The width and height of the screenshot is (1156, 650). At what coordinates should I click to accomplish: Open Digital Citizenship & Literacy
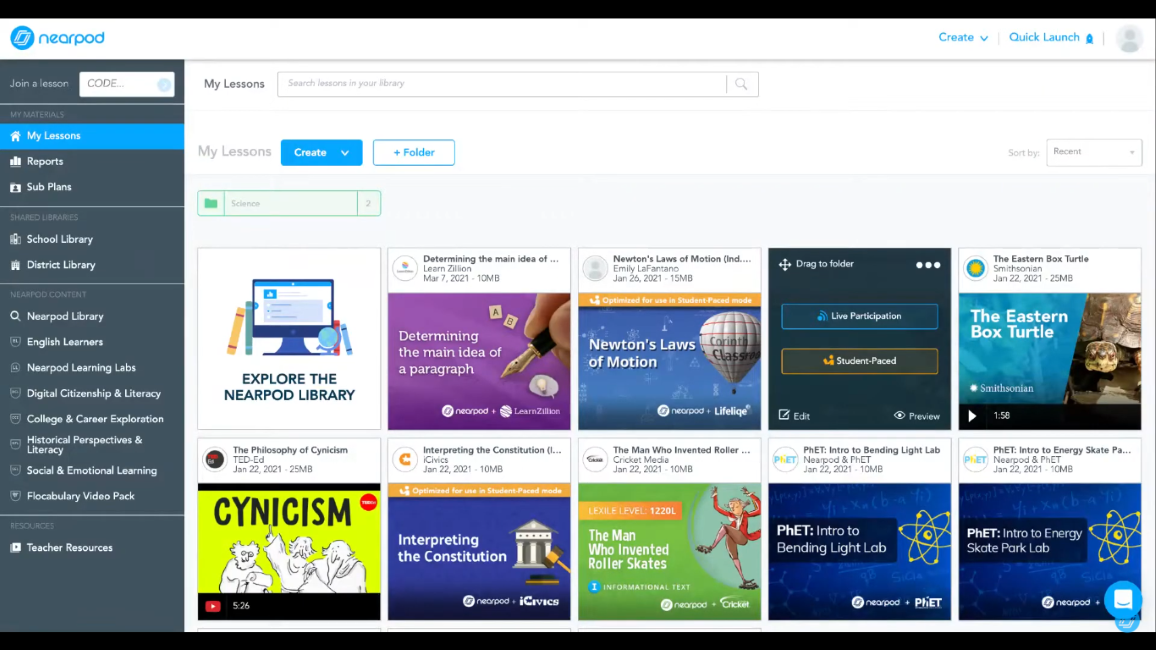(x=92, y=394)
